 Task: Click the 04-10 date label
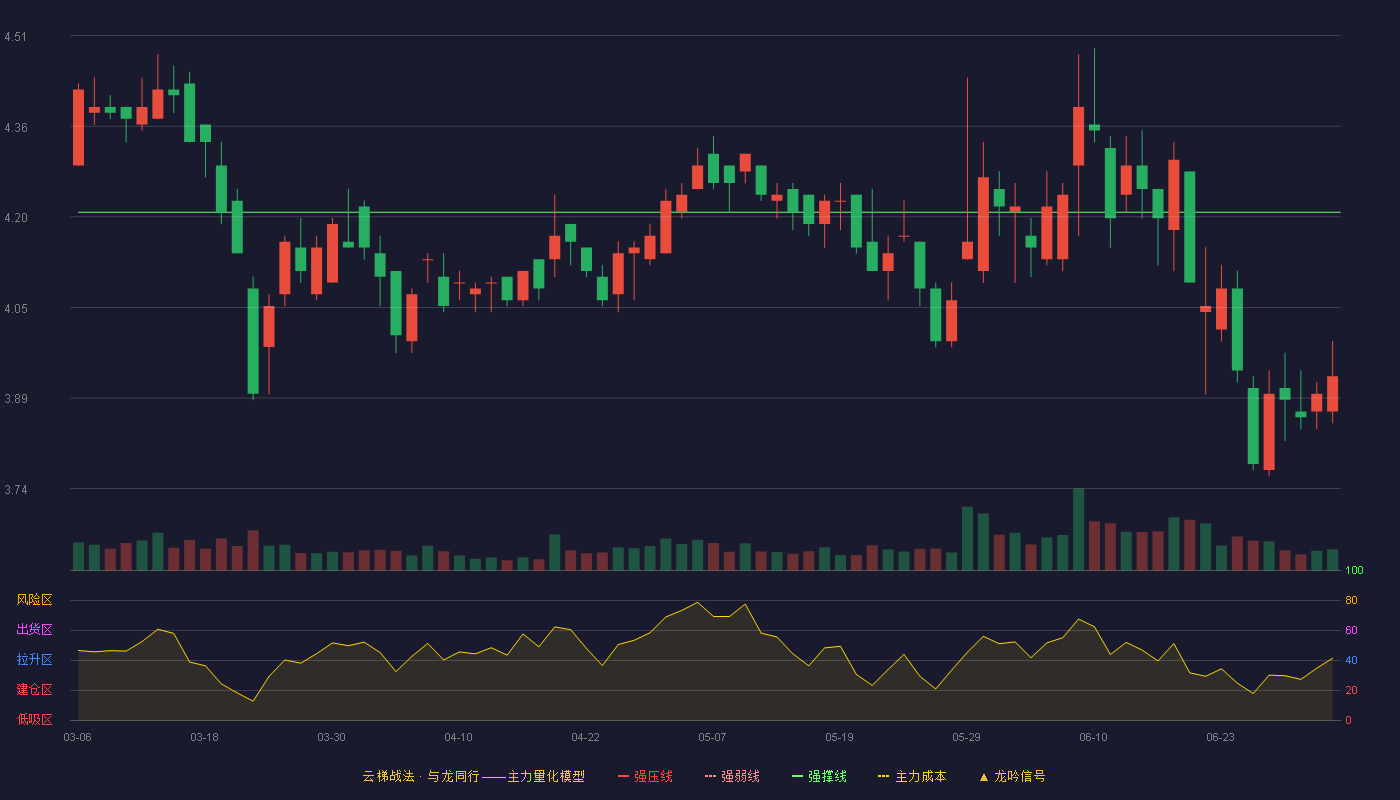(458, 737)
